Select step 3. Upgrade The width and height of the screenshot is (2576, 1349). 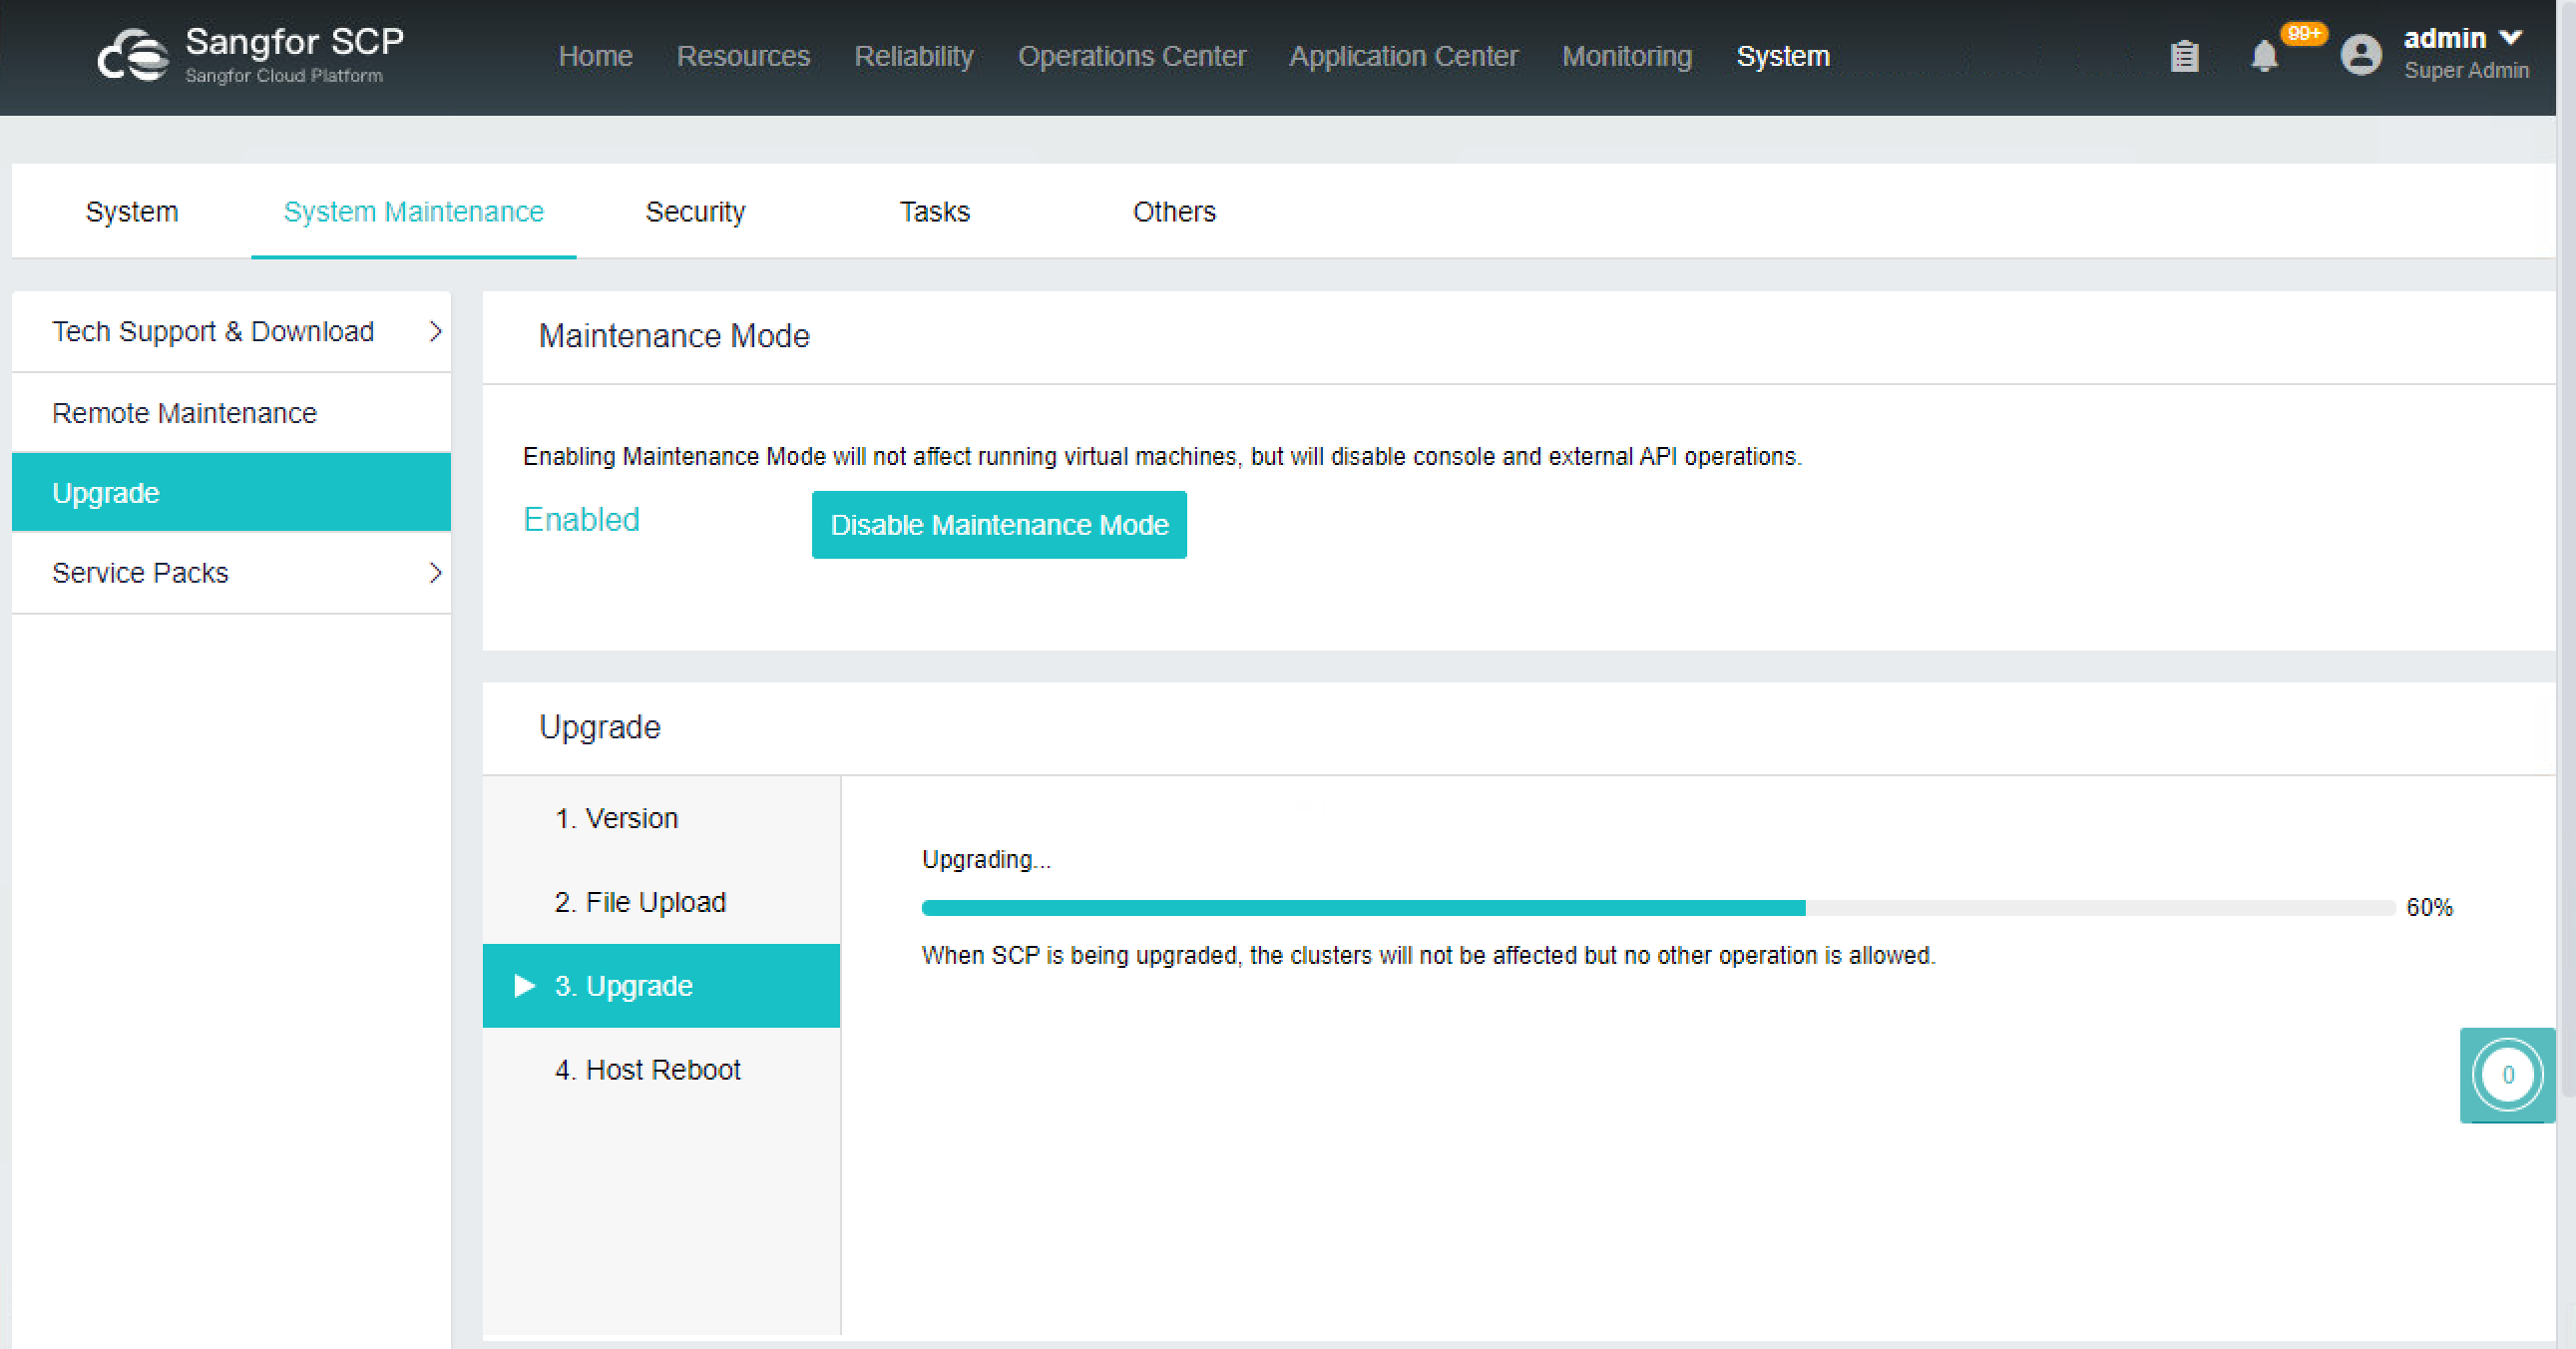pyautogui.click(x=661, y=986)
